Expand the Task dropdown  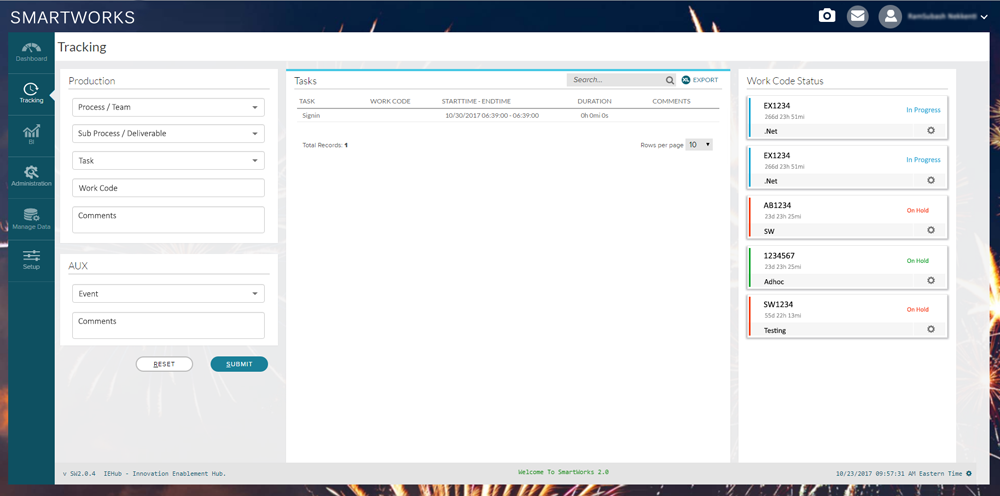point(168,160)
